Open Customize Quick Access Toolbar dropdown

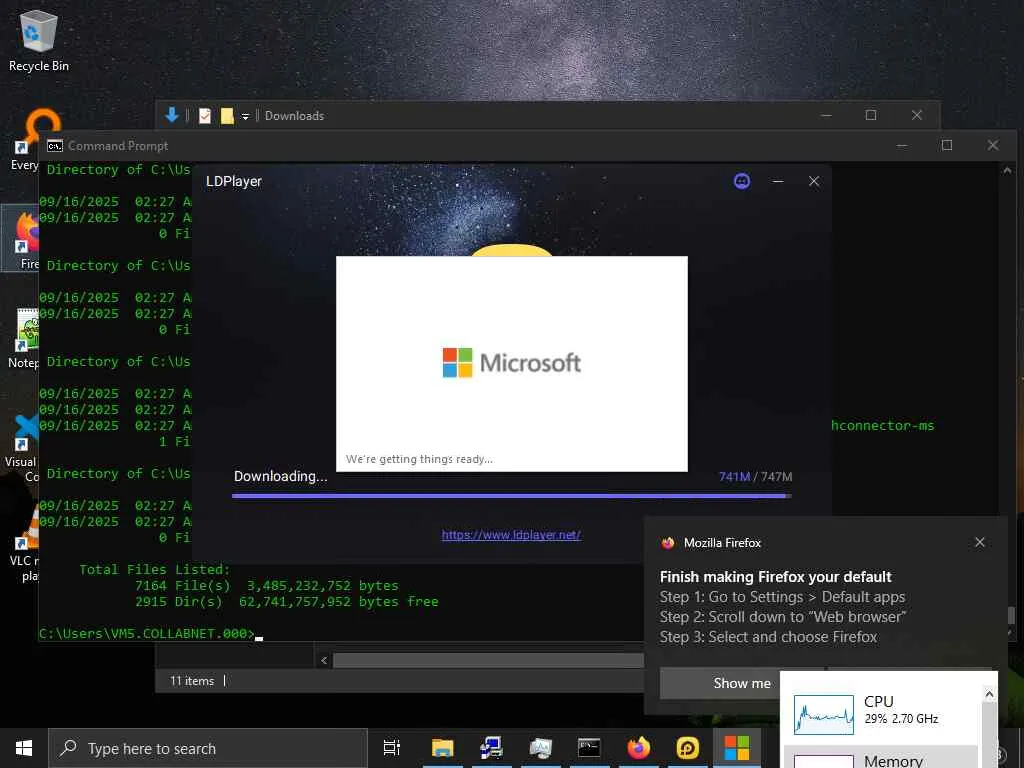[246, 116]
